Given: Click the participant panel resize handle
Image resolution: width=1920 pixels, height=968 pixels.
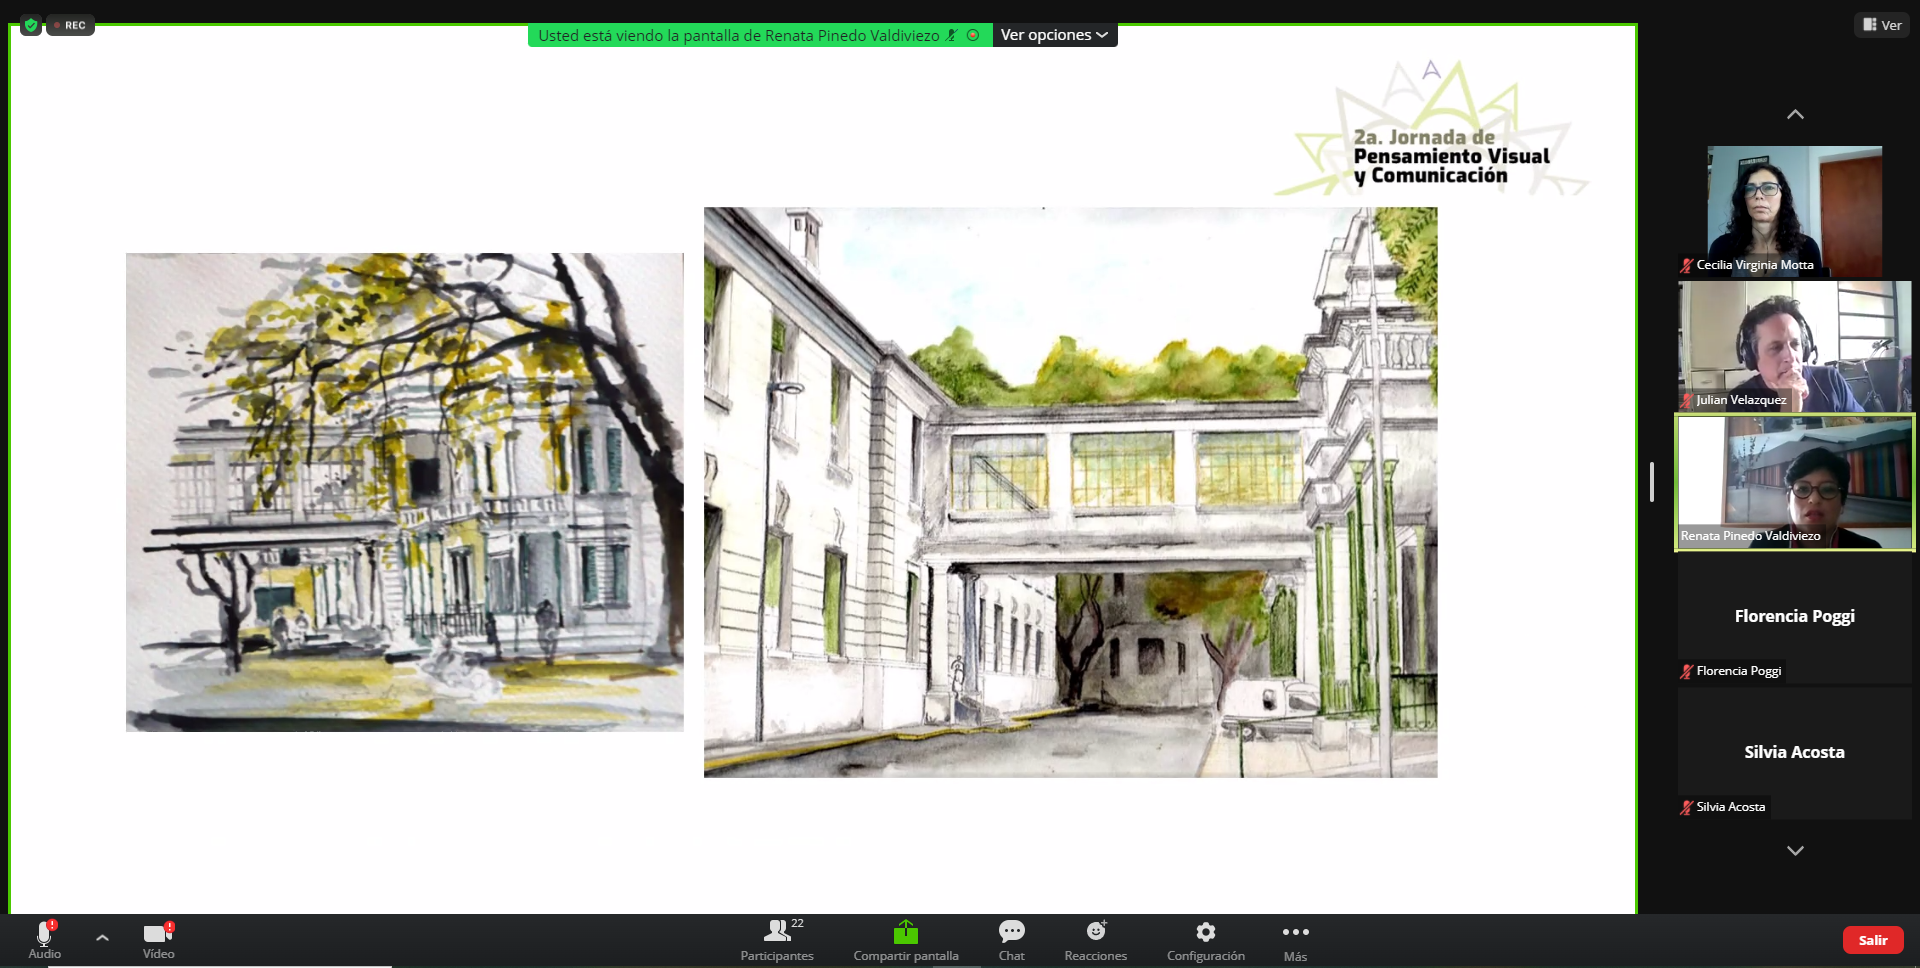Looking at the screenshot, I should 1651,482.
